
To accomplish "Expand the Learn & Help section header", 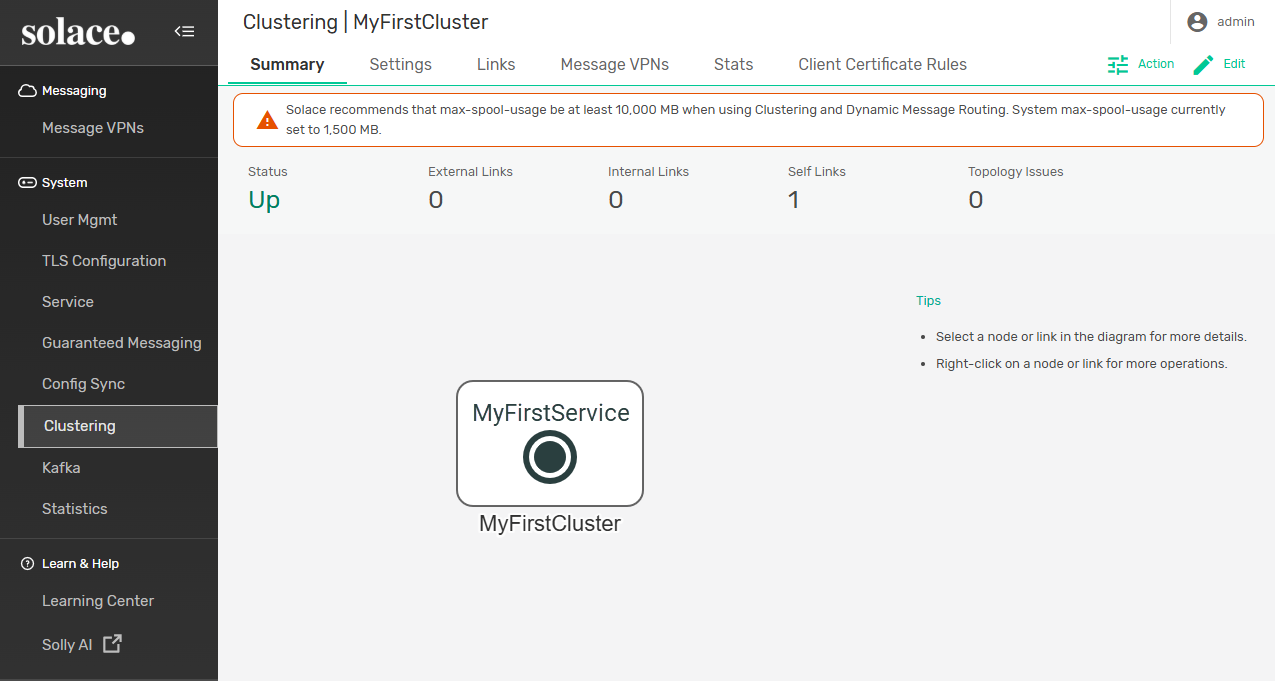I will [x=80, y=564].
